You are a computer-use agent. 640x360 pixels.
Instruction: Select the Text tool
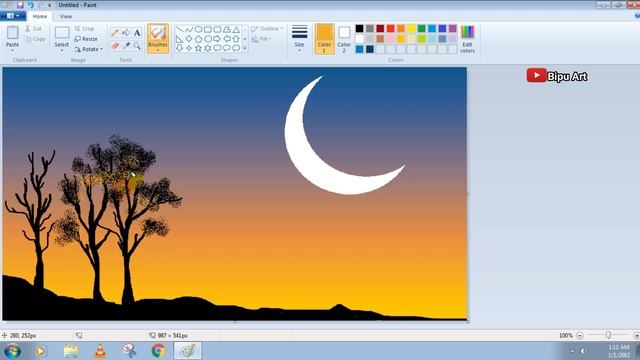point(137,33)
